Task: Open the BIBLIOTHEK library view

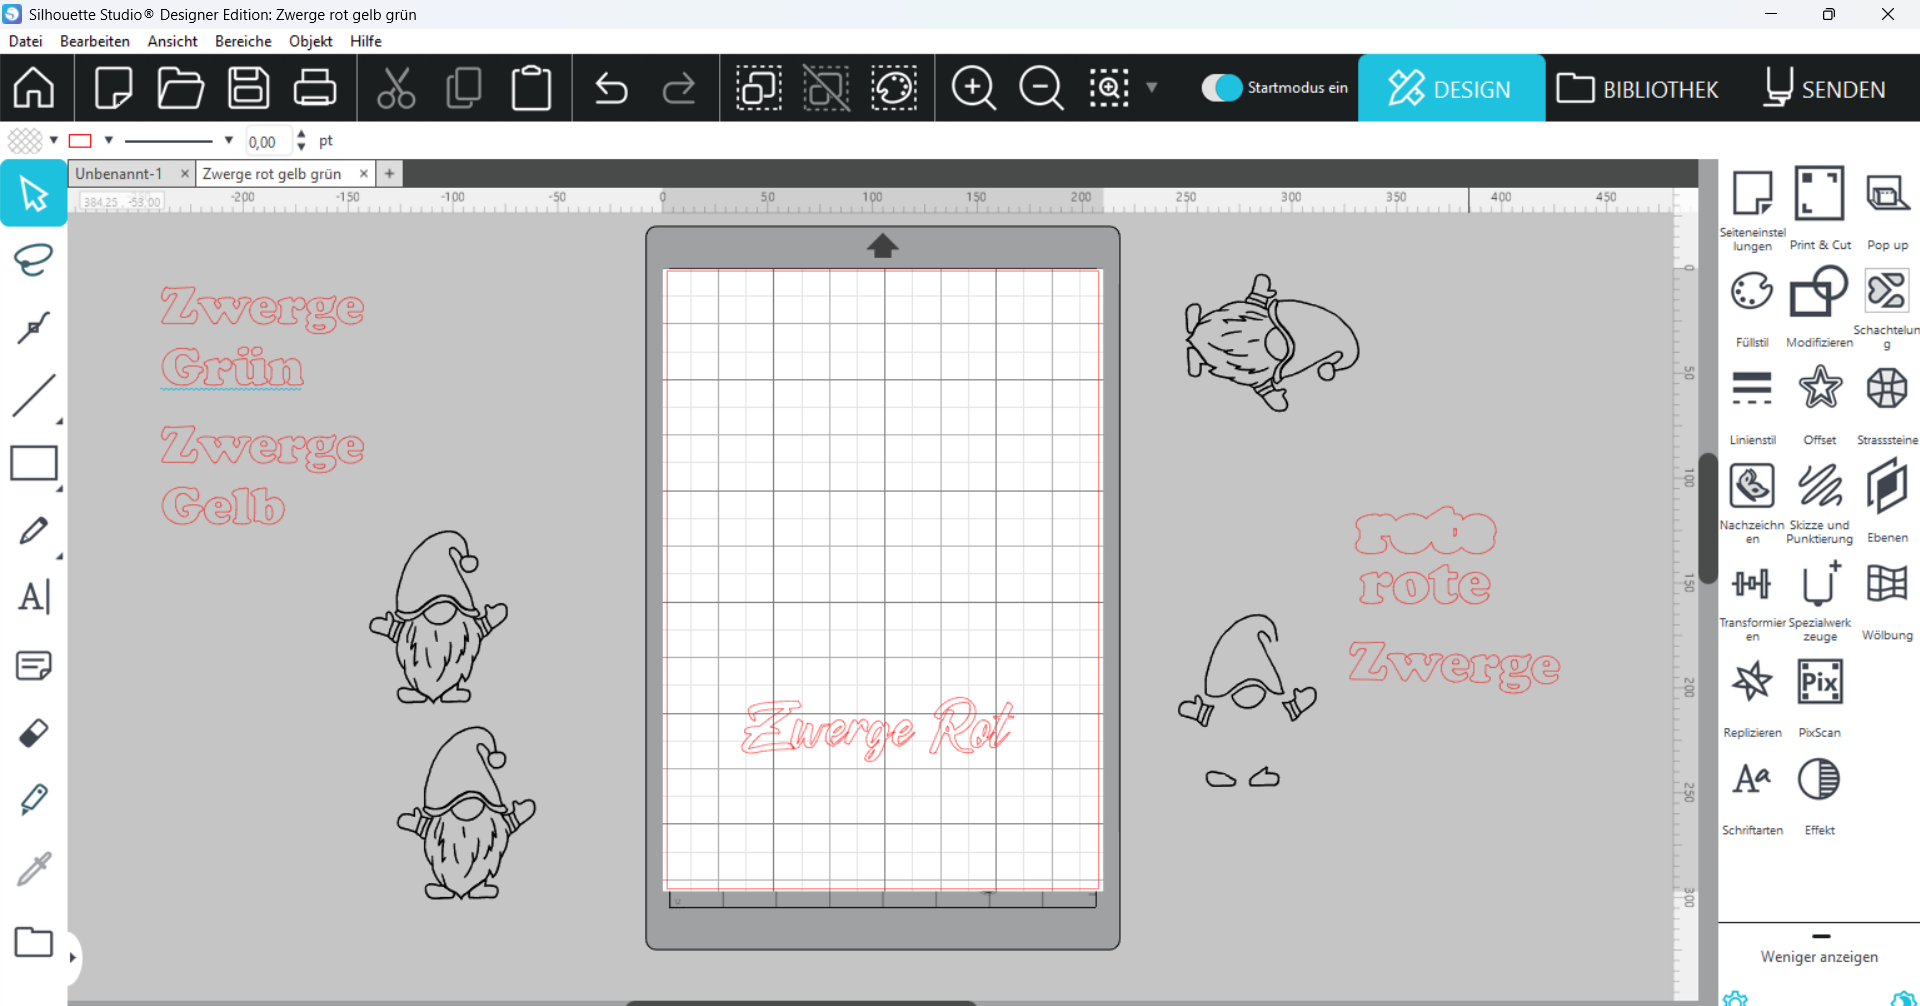Action: [1638, 89]
